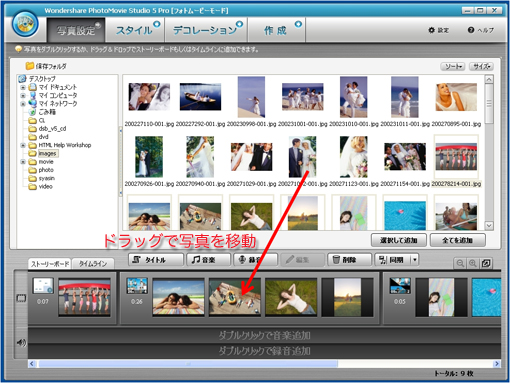Viewport: 510px width, 383px height.
Task: Click the timeline scrollbar left arrow
Action: tap(32, 363)
